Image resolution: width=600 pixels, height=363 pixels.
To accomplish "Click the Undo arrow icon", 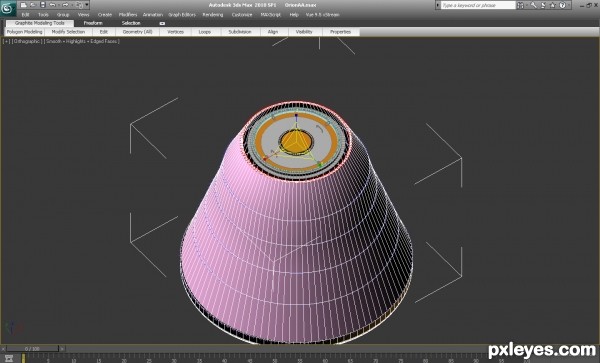I will pos(52,5).
